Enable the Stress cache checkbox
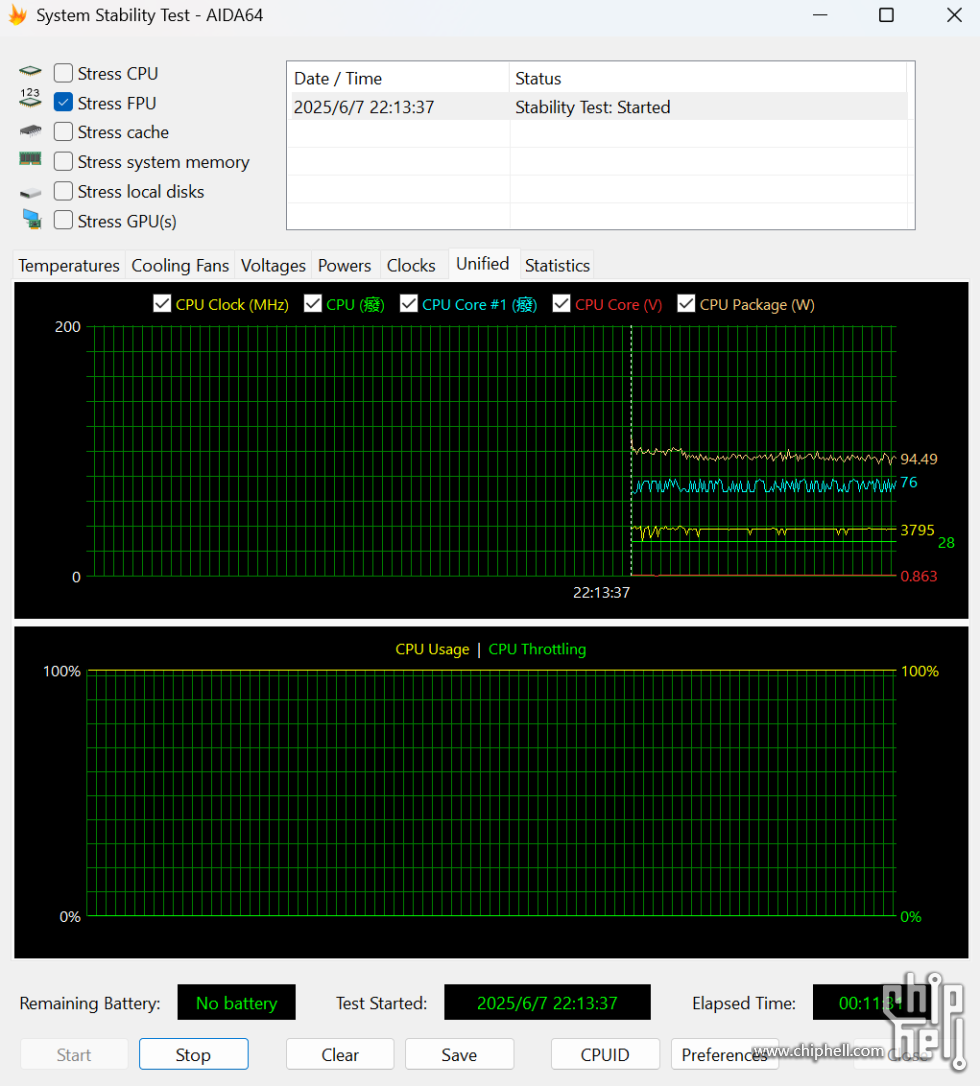 (63, 132)
